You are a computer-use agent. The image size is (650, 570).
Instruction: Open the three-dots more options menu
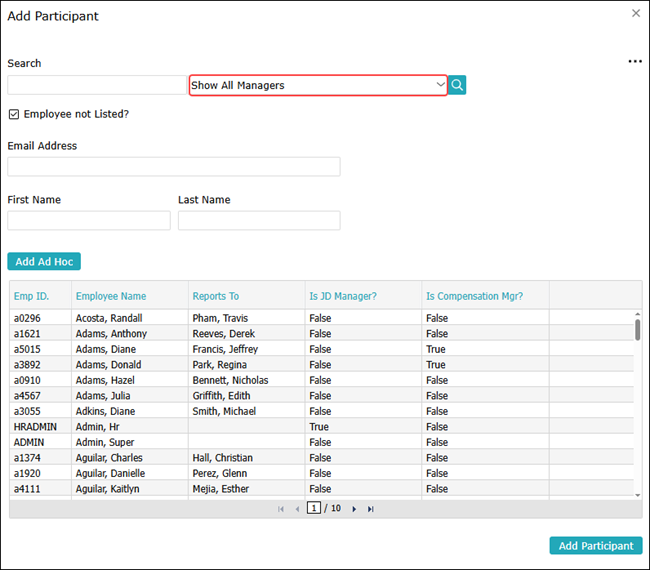(x=635, y=62)
